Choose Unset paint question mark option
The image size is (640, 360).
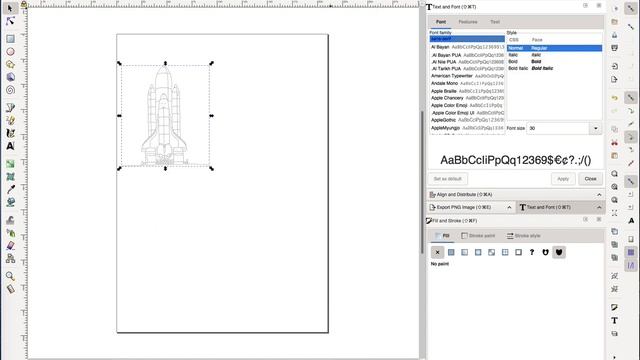pyautogui.click(x=532, y=252)
